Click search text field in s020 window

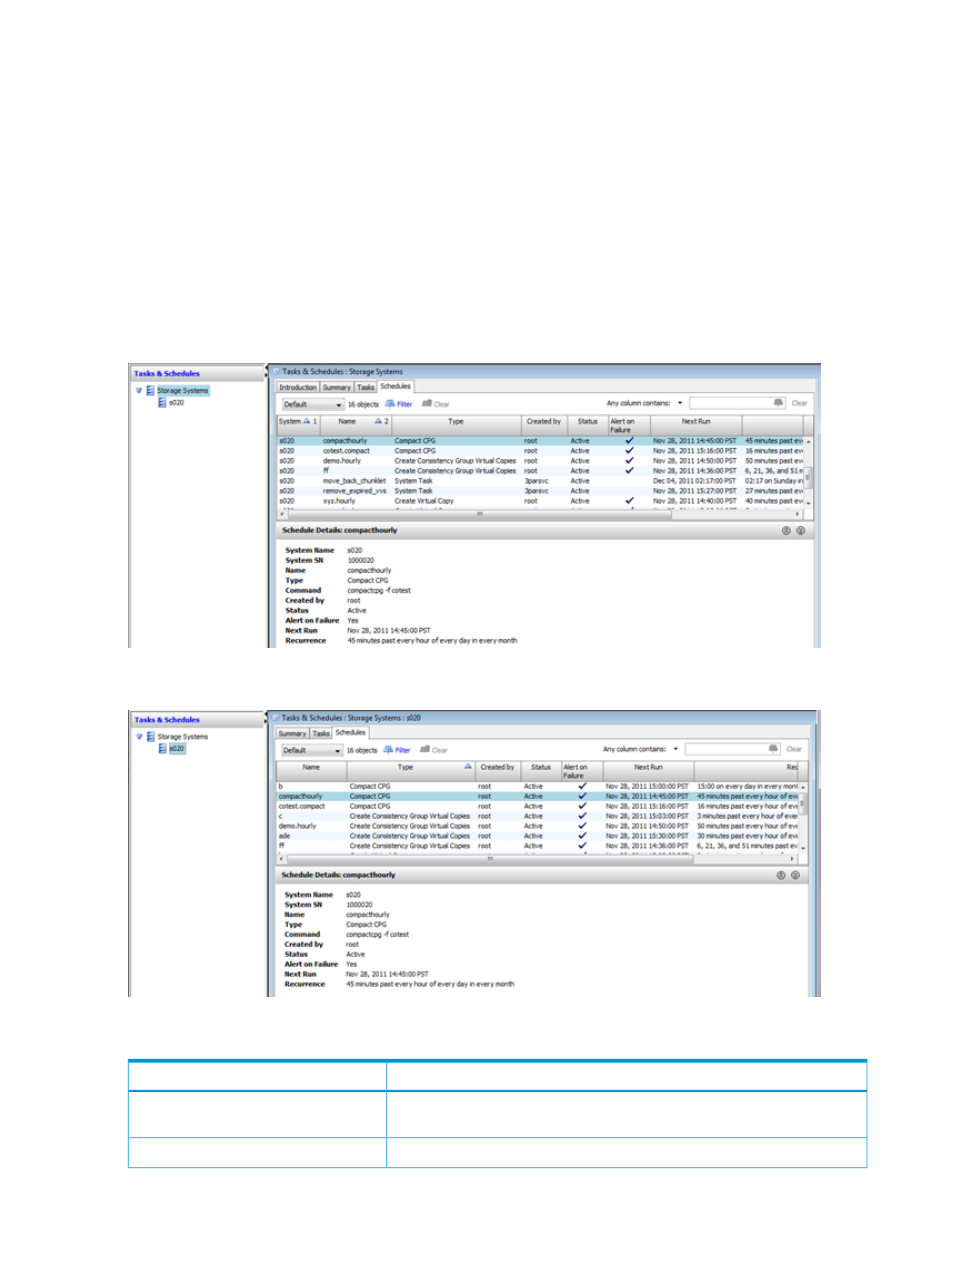pyautogui.click(x=732, y=748)
